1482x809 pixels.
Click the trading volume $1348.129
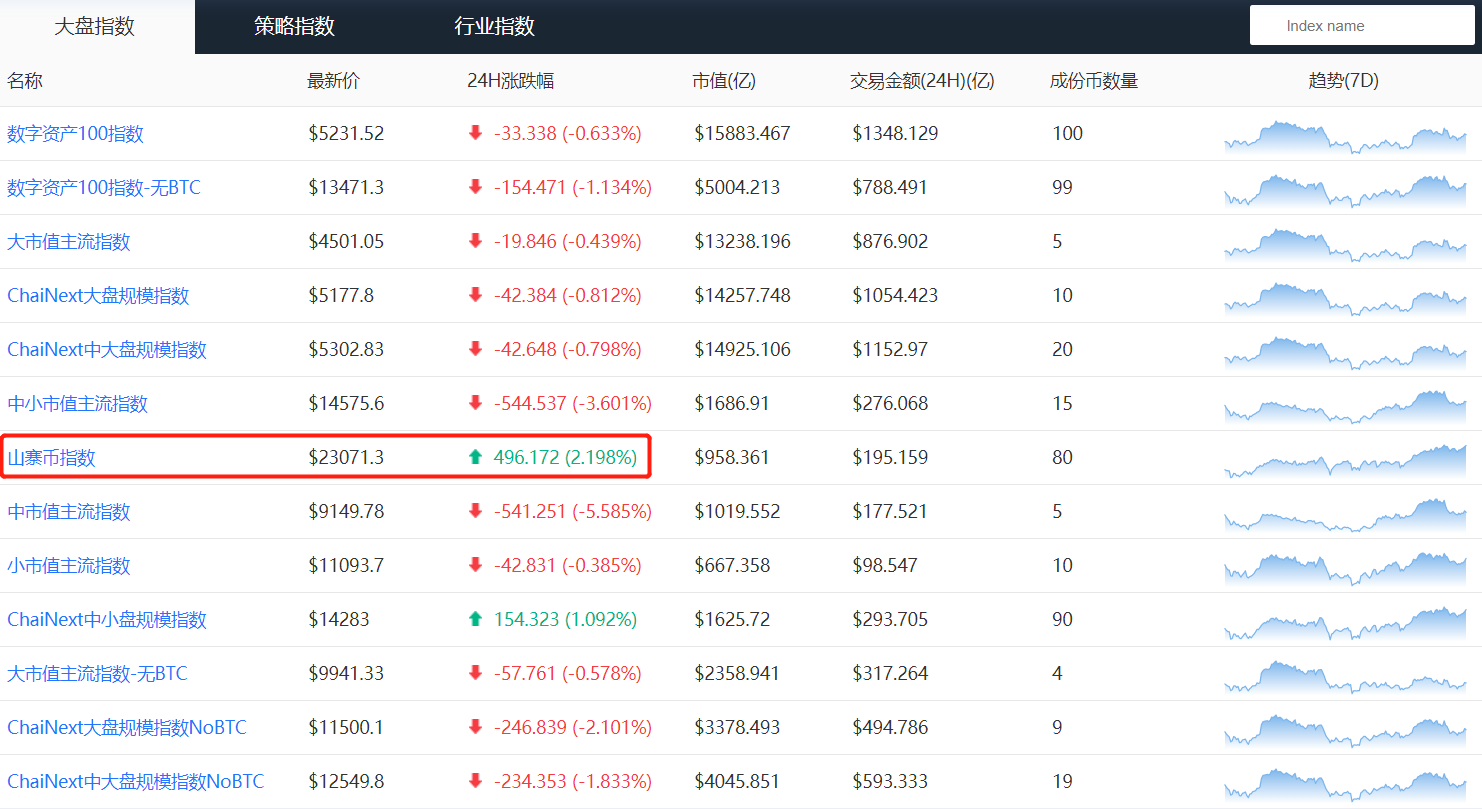[x=895, y=134]
